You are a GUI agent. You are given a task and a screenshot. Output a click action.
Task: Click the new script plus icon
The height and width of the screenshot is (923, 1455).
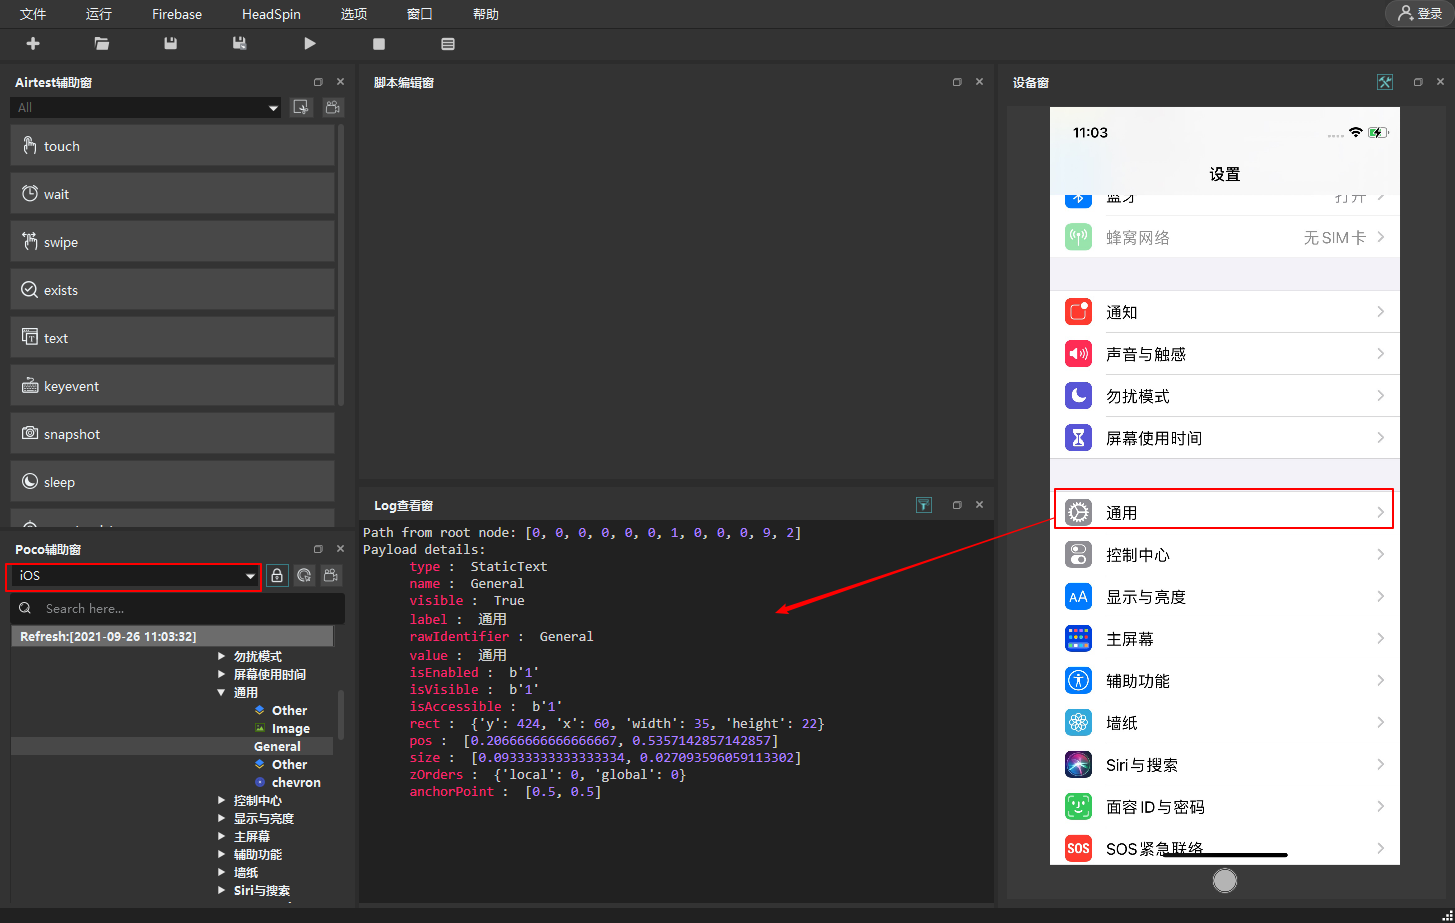point(33,44)
